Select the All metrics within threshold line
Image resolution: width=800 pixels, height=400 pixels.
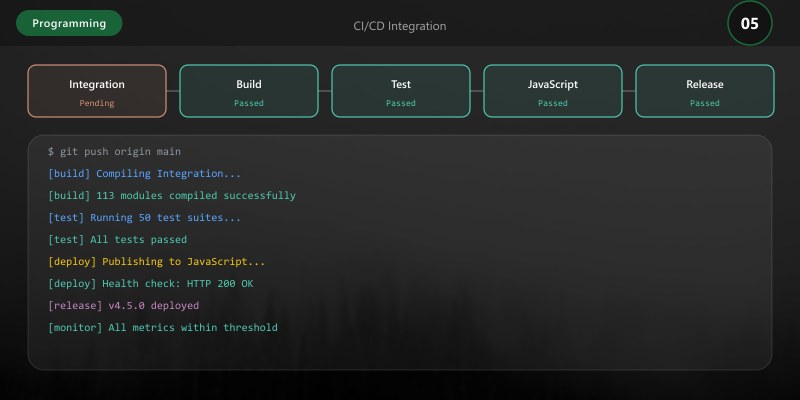click(163, 328)
